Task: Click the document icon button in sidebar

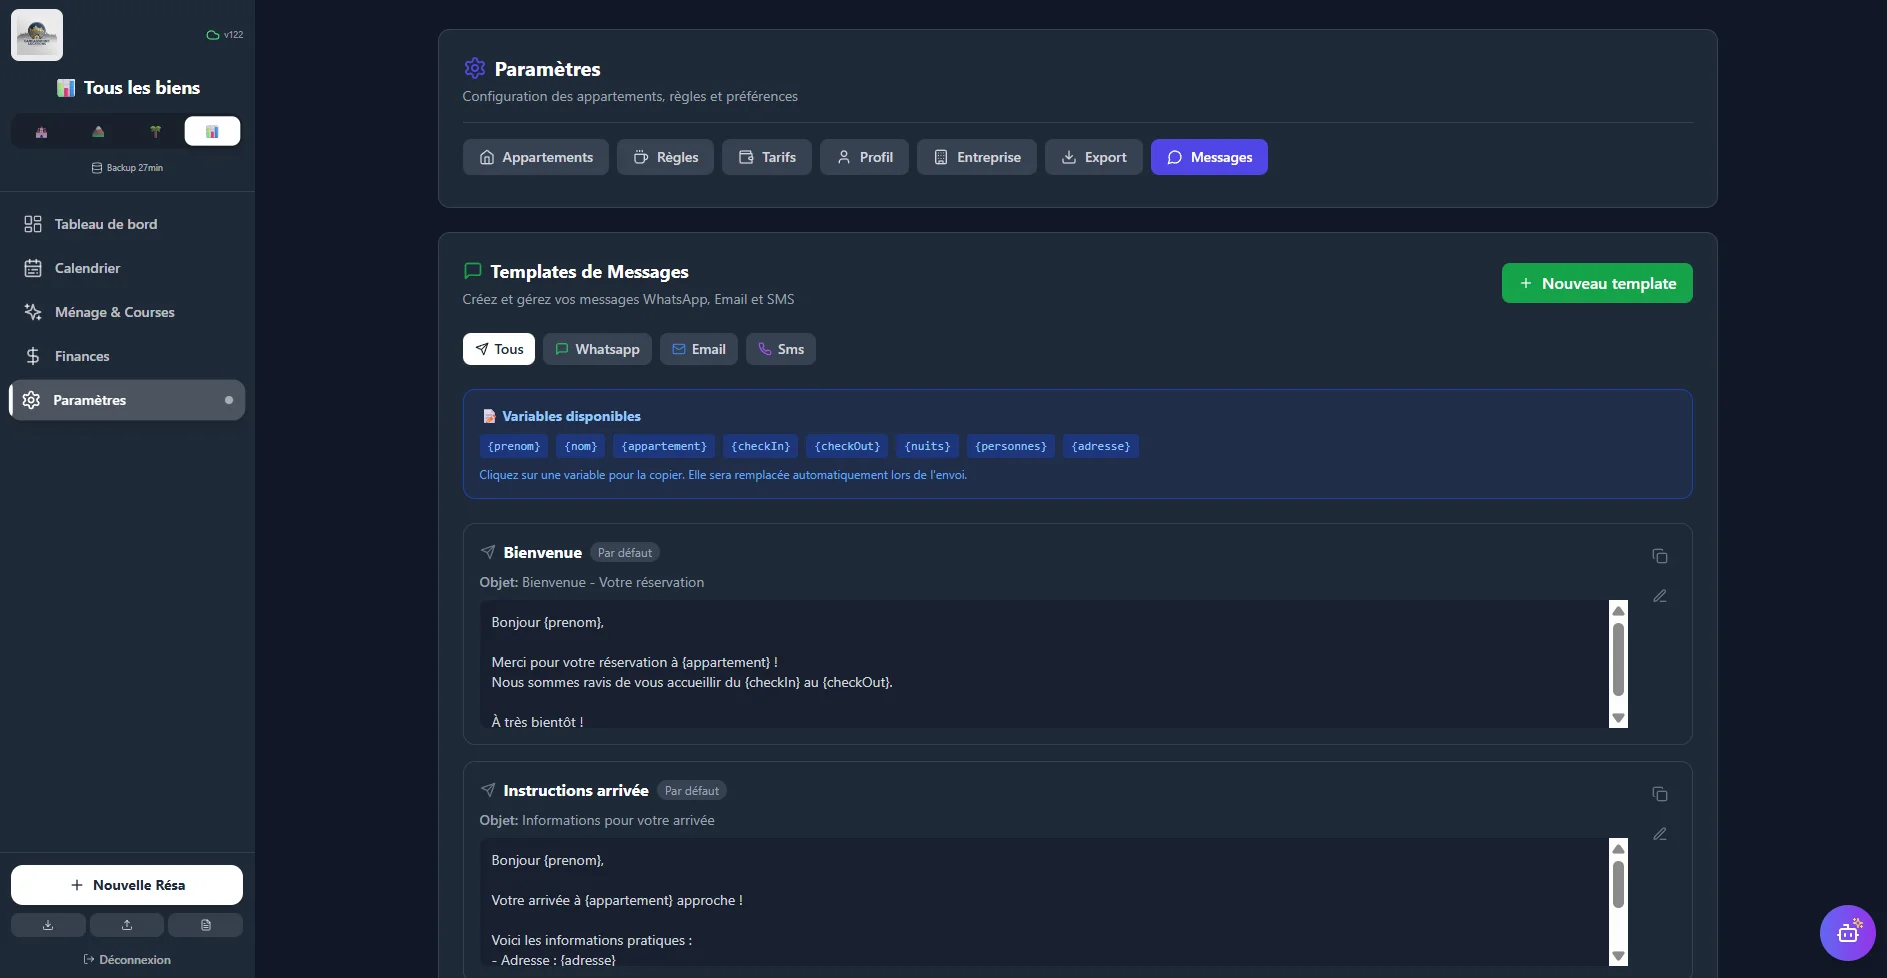Action: [x=205, y=925]
